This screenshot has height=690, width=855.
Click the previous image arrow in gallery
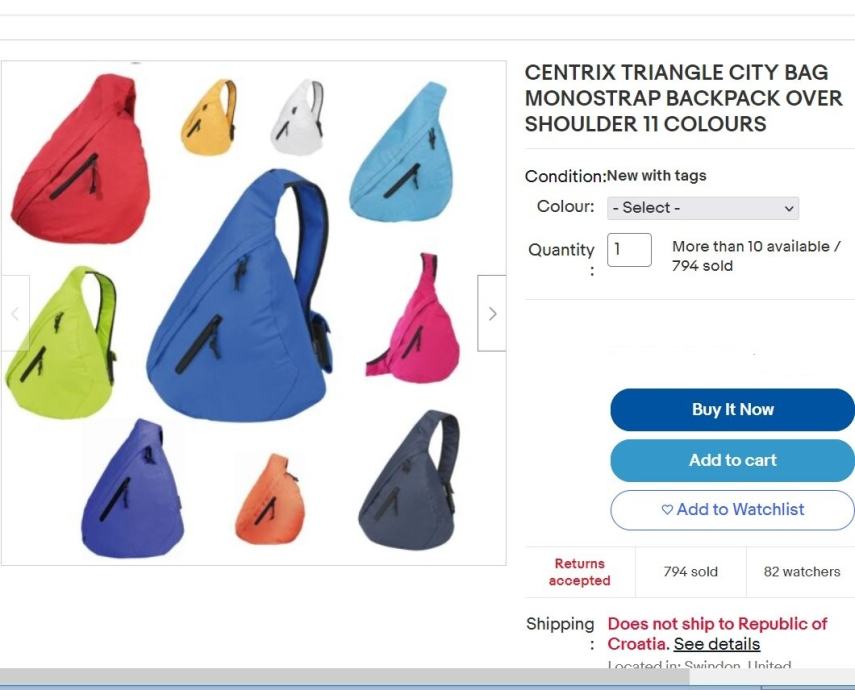(x=15, y=313)
